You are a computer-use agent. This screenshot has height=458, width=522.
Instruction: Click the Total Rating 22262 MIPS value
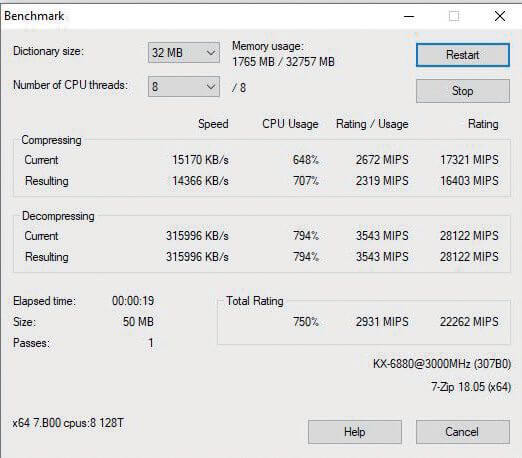[x=469, y=322]
